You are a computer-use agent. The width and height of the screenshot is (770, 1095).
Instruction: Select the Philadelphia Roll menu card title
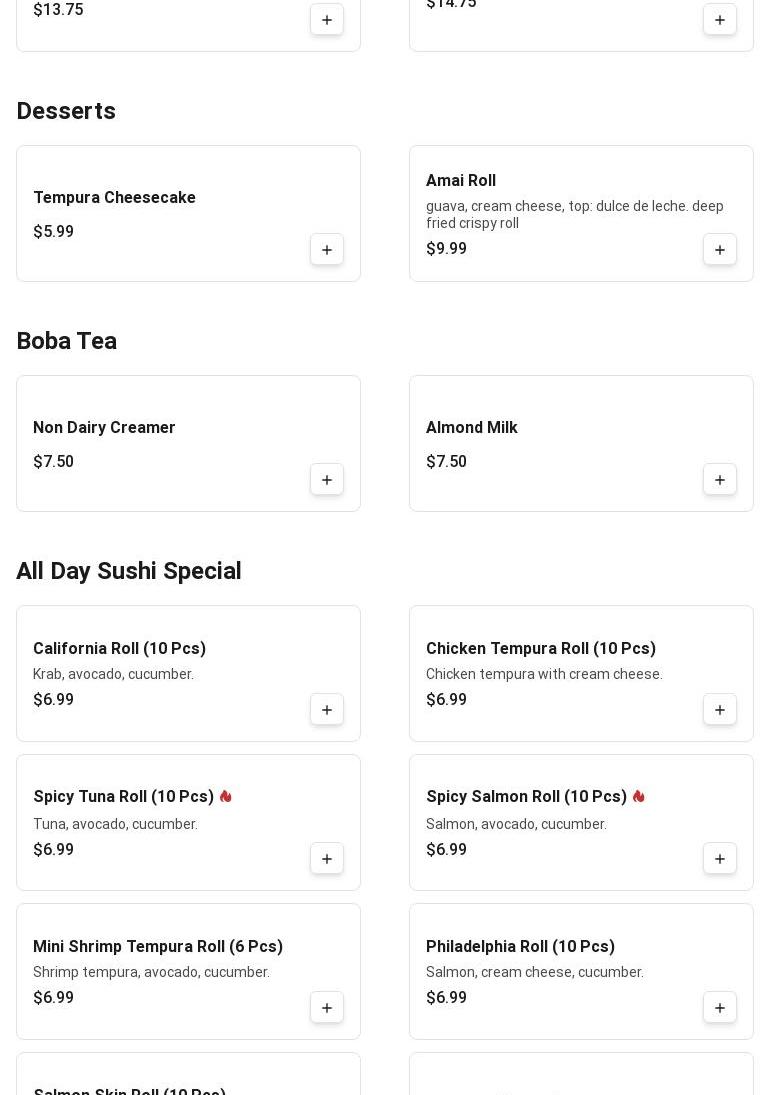(520, 947)
